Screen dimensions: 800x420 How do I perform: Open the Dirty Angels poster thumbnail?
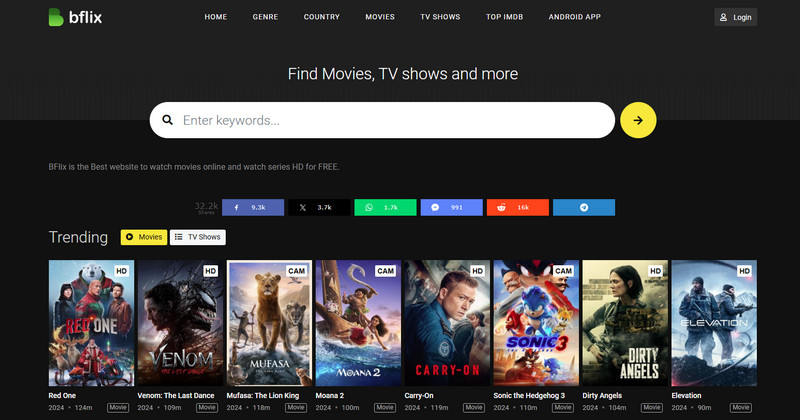pos(625,323)
